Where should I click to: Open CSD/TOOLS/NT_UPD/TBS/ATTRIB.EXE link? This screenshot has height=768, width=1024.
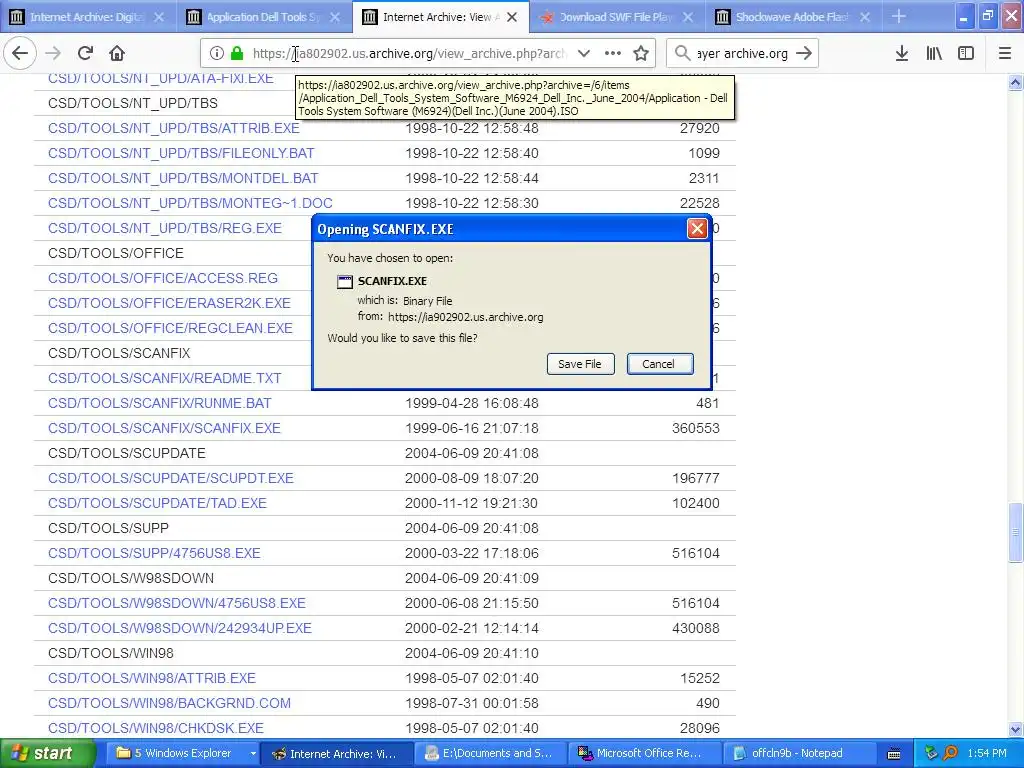point(174,128)
